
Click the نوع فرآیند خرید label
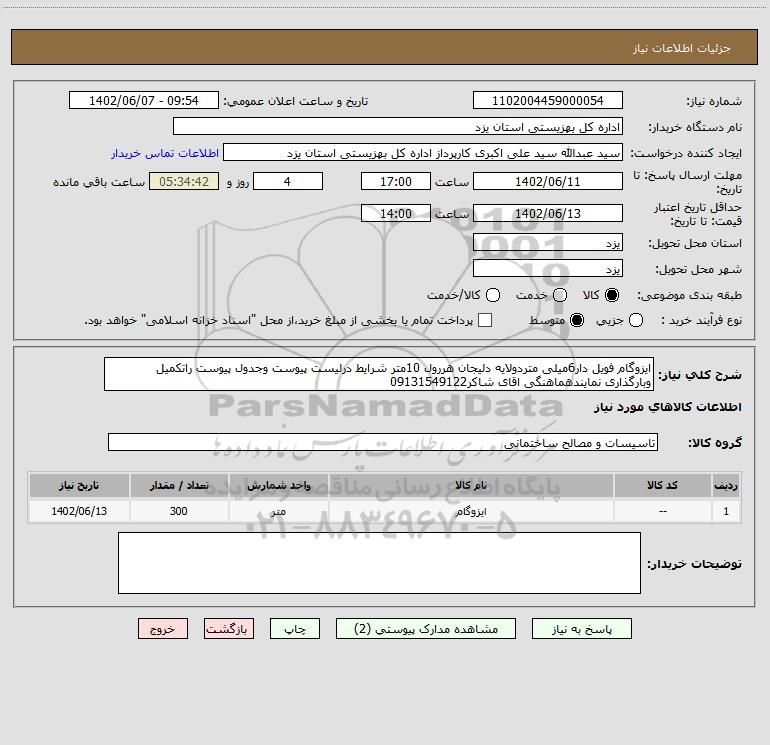(x=701, y=321)
